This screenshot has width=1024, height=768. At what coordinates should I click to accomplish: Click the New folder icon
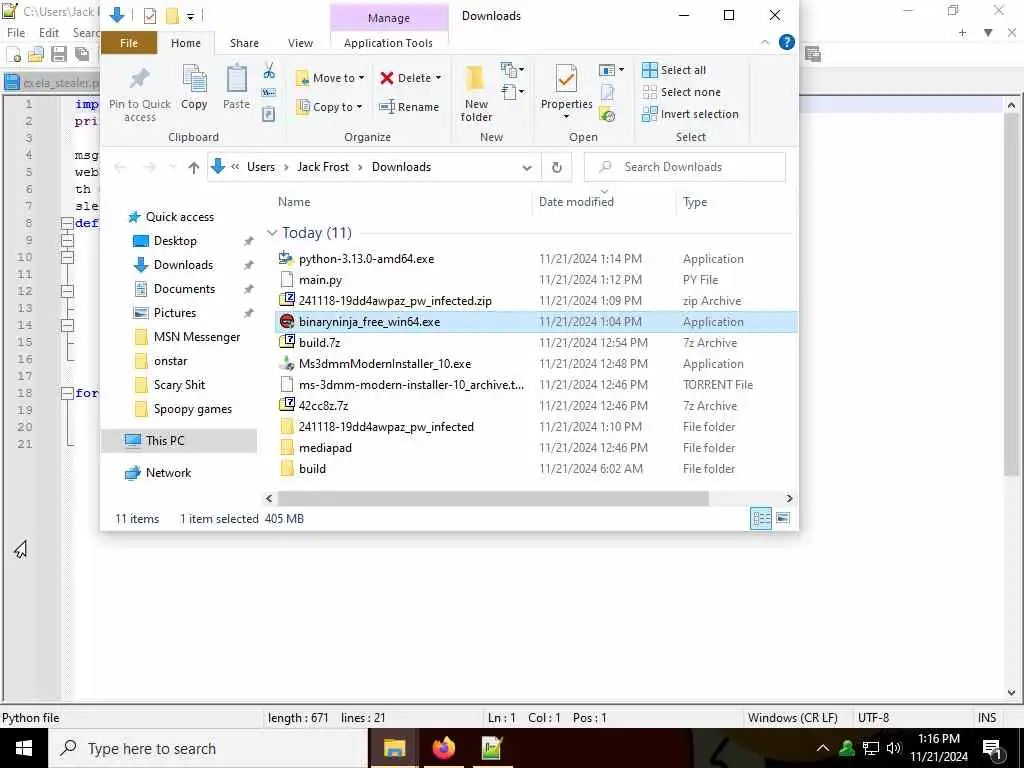pos(475,80)
